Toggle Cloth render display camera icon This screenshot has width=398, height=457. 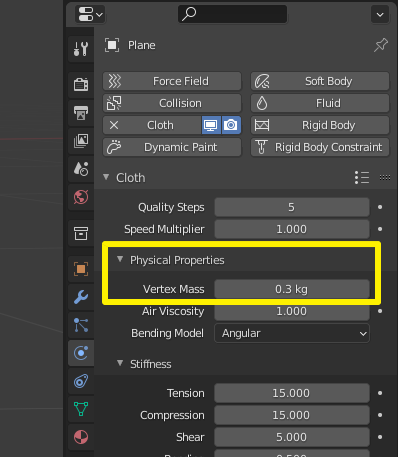231,125
